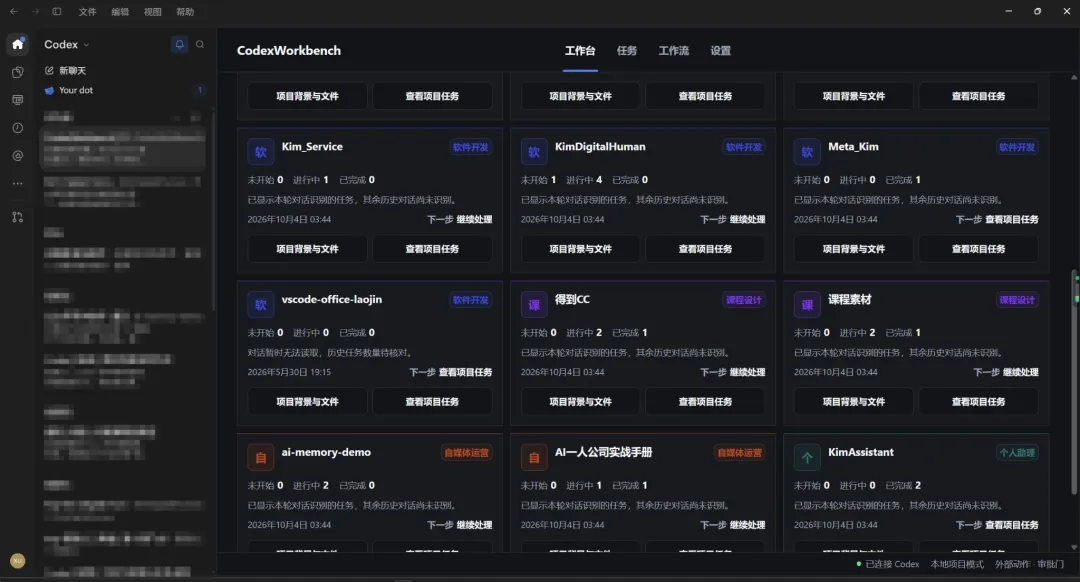Click the 自媒体运营 tag on ai-memory-demo
The width and height of the screenshot is (1080, 582).
click(466, 453)
